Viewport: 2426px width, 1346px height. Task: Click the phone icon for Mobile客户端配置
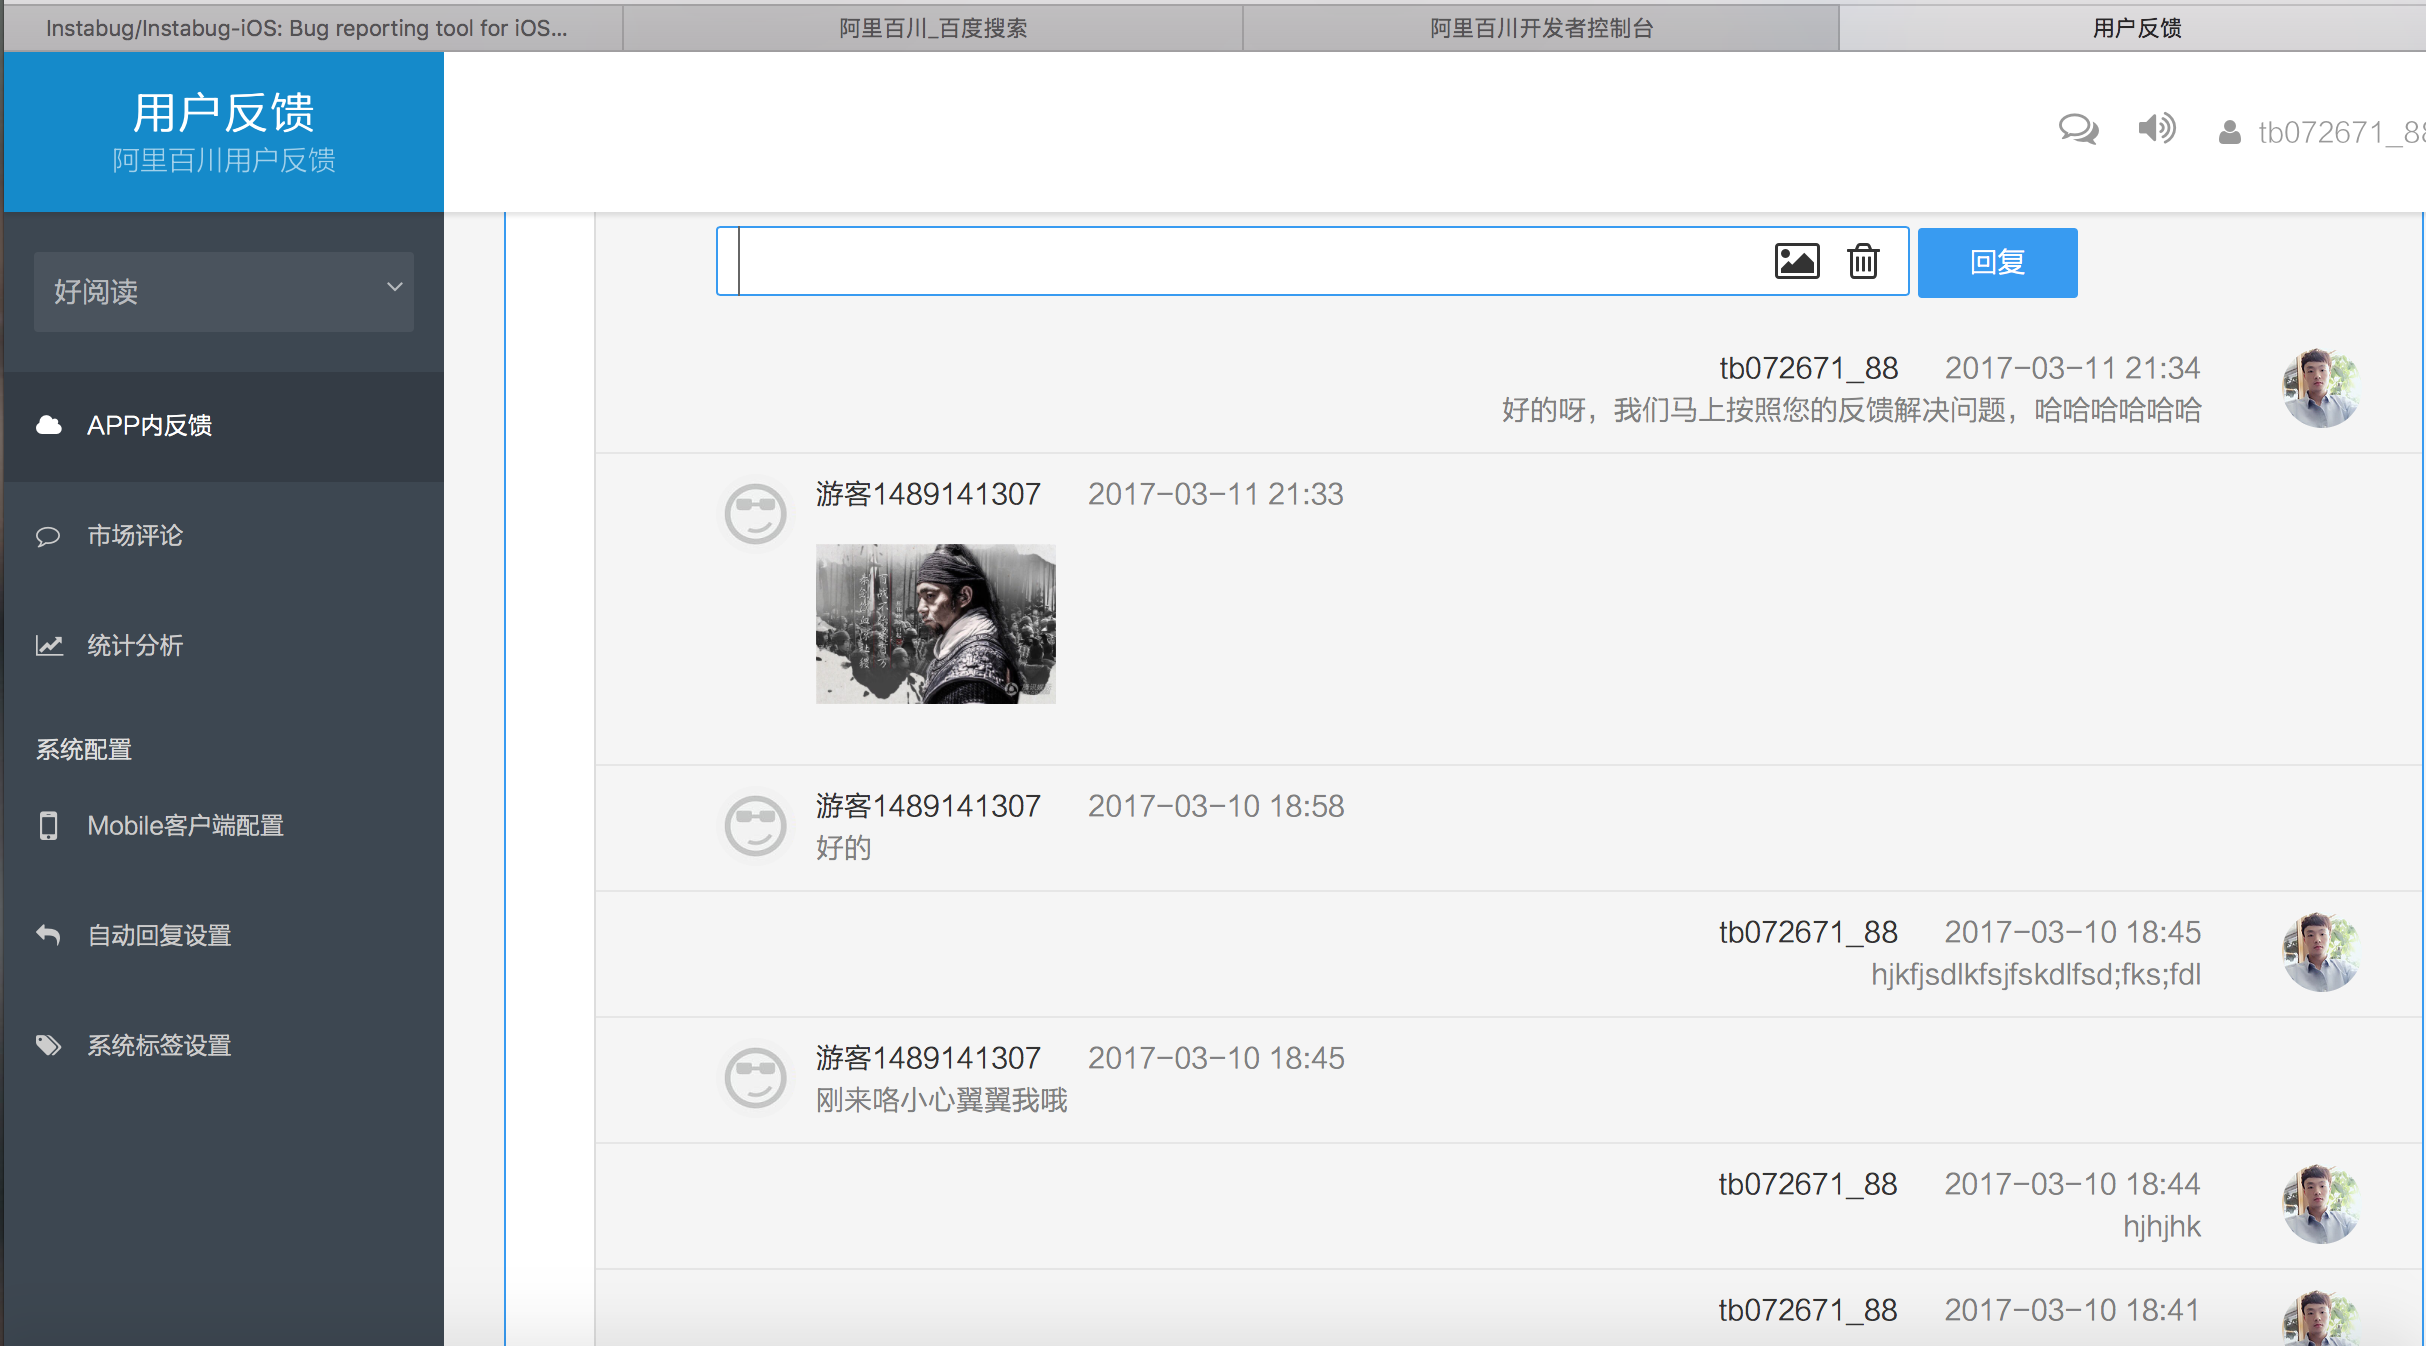(48, 826)
